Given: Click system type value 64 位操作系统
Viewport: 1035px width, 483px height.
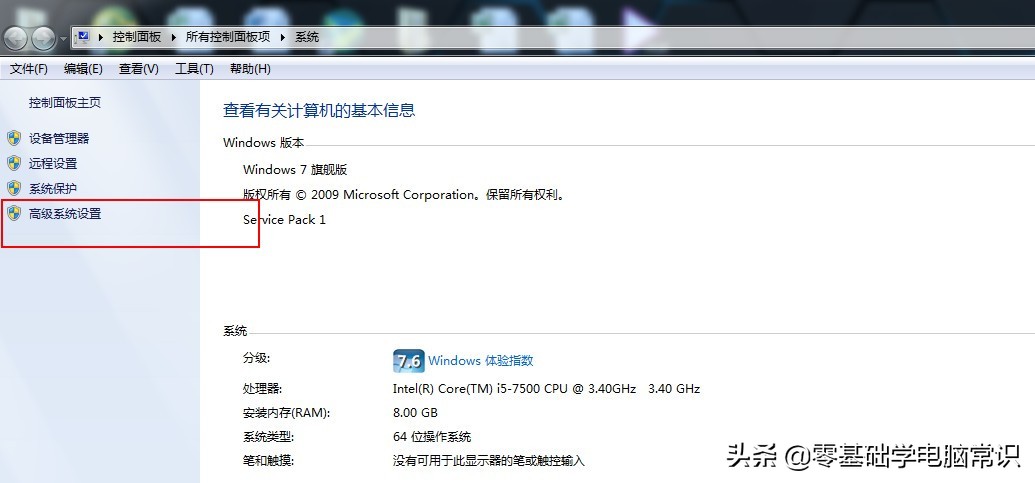Looking at the screenshot, I should [x=432, y=437].
